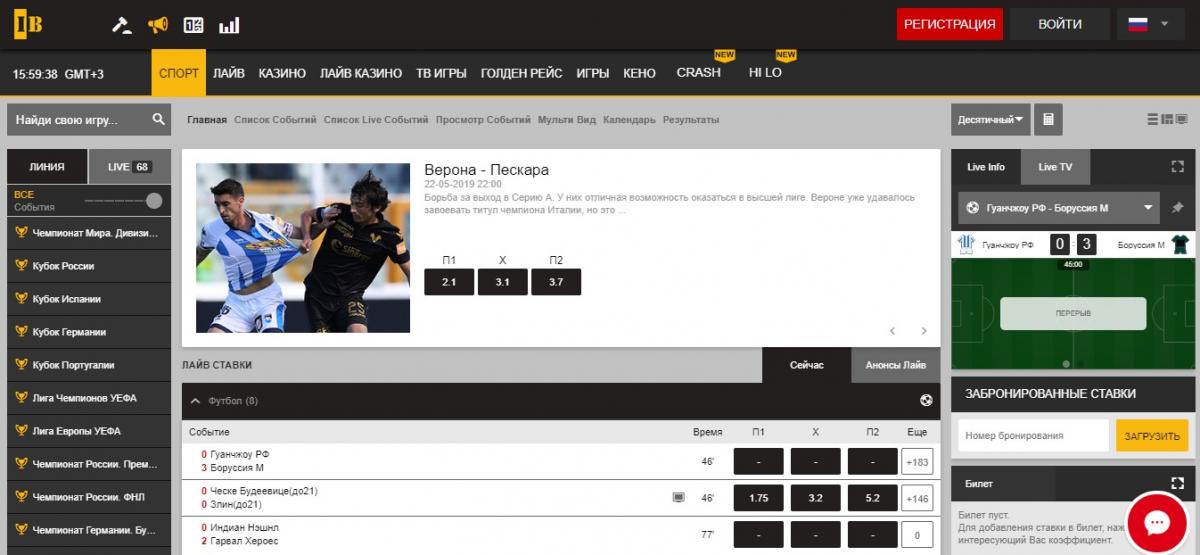Image resolution: width=1200 pixels, height=555 pixels.
Task: Open the promotions megaphone icon
Action: pos(158,25)
